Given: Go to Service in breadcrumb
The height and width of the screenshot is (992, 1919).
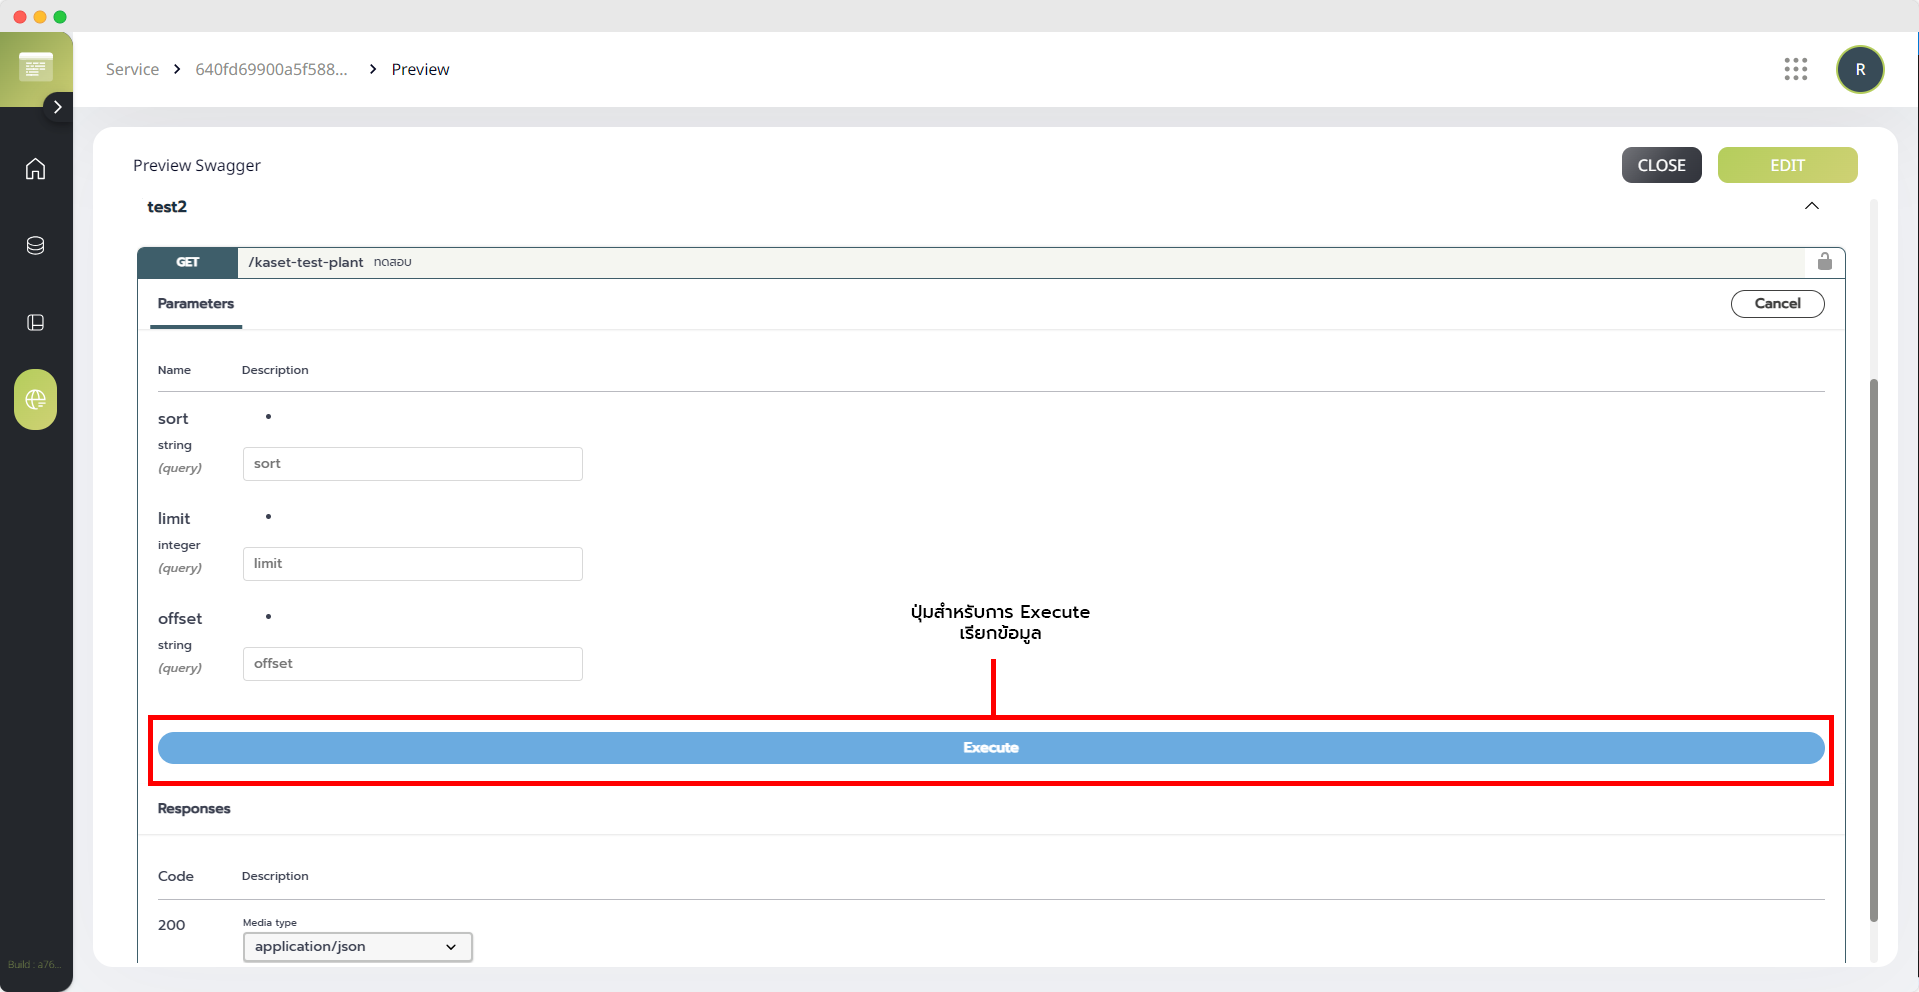Looking at the screenshot, I should pyautogui.click(x=132, y=69).
